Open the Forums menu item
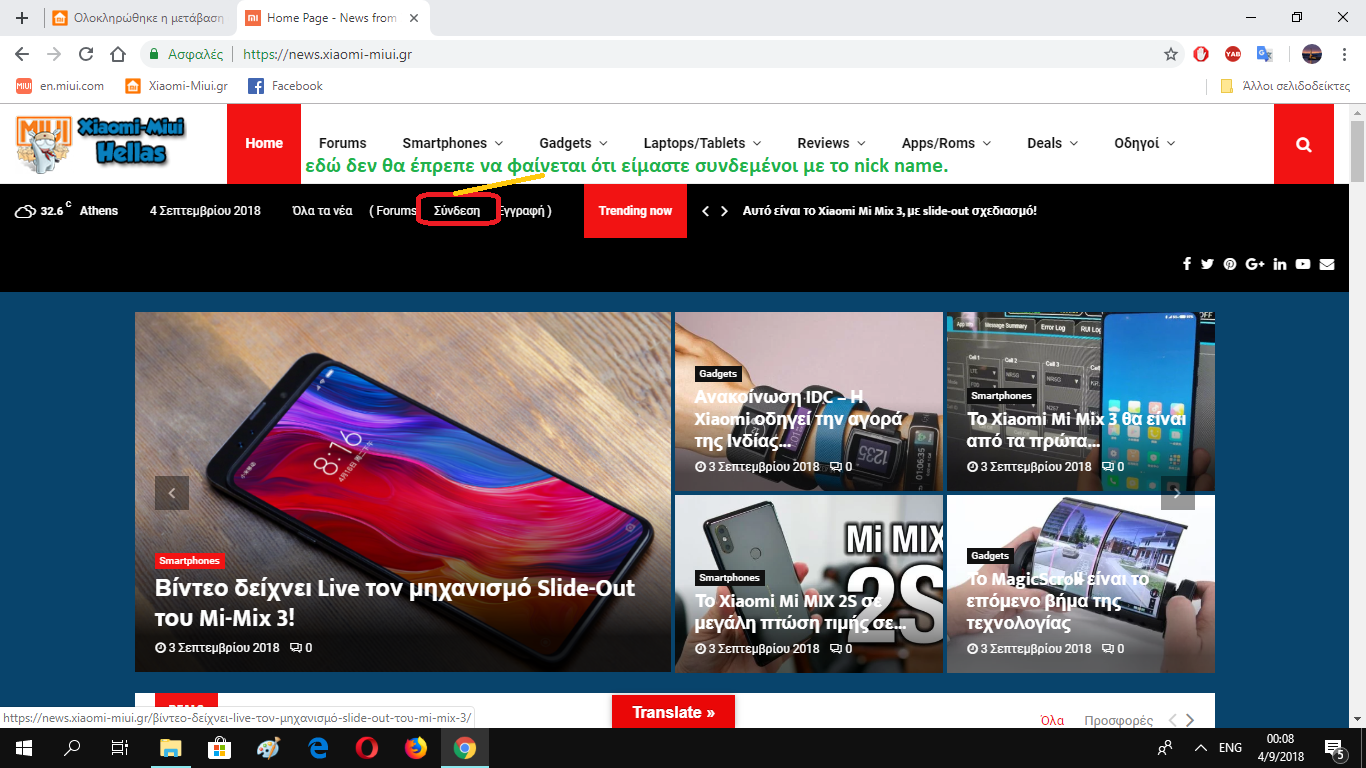The height and width of the screenshot is (768, 1366). point(342,143)
